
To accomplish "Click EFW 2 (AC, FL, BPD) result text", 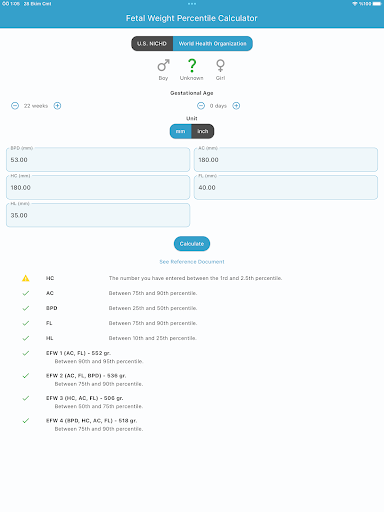I will [x=86, y=376].
